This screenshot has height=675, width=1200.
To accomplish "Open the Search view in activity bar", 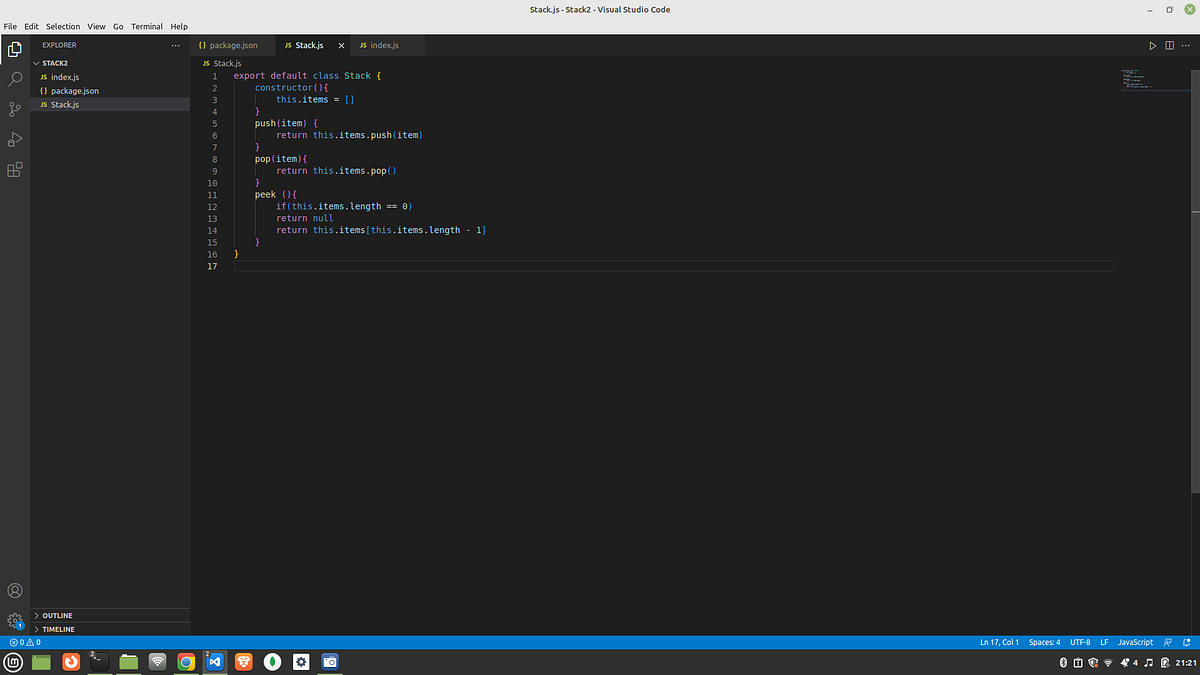I will tap(15, 79).
